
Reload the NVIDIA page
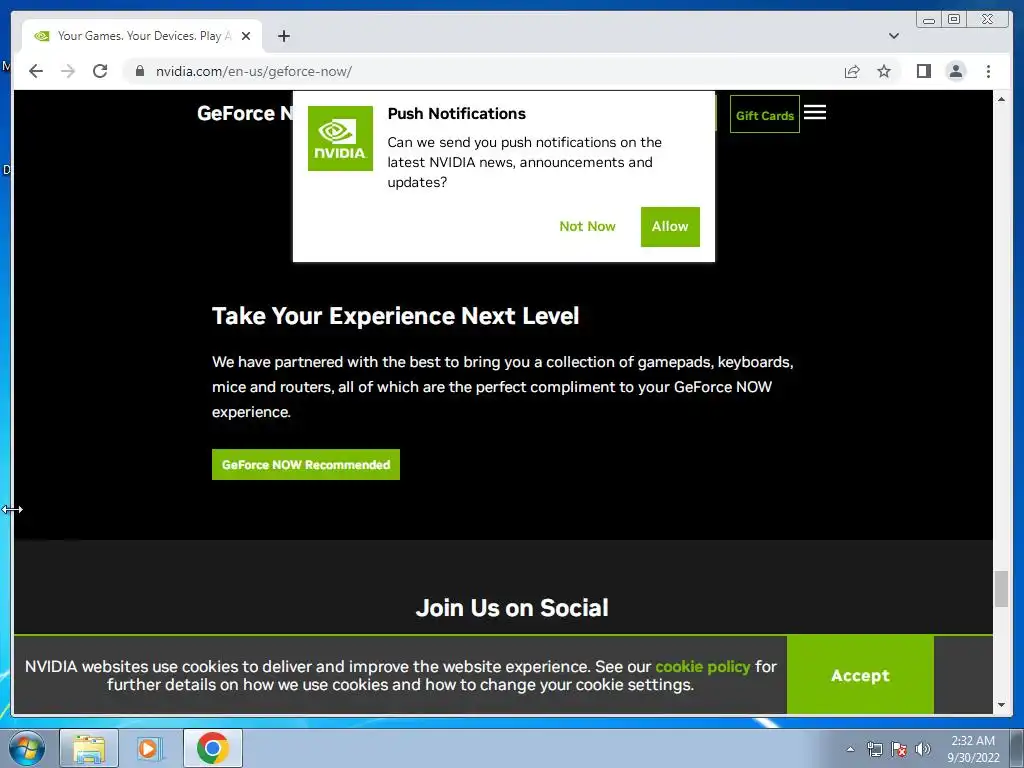click(x=100, y=71)
